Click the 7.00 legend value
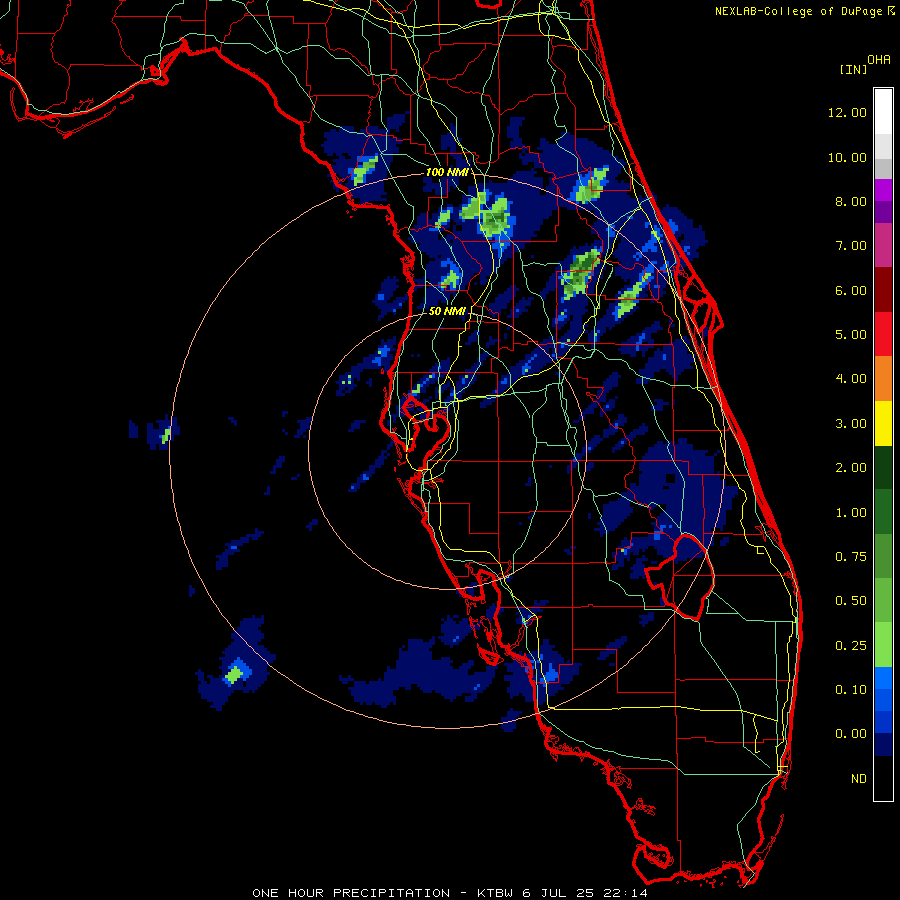The width and height of the screenshot is (900, 900). tap(851, 246)
